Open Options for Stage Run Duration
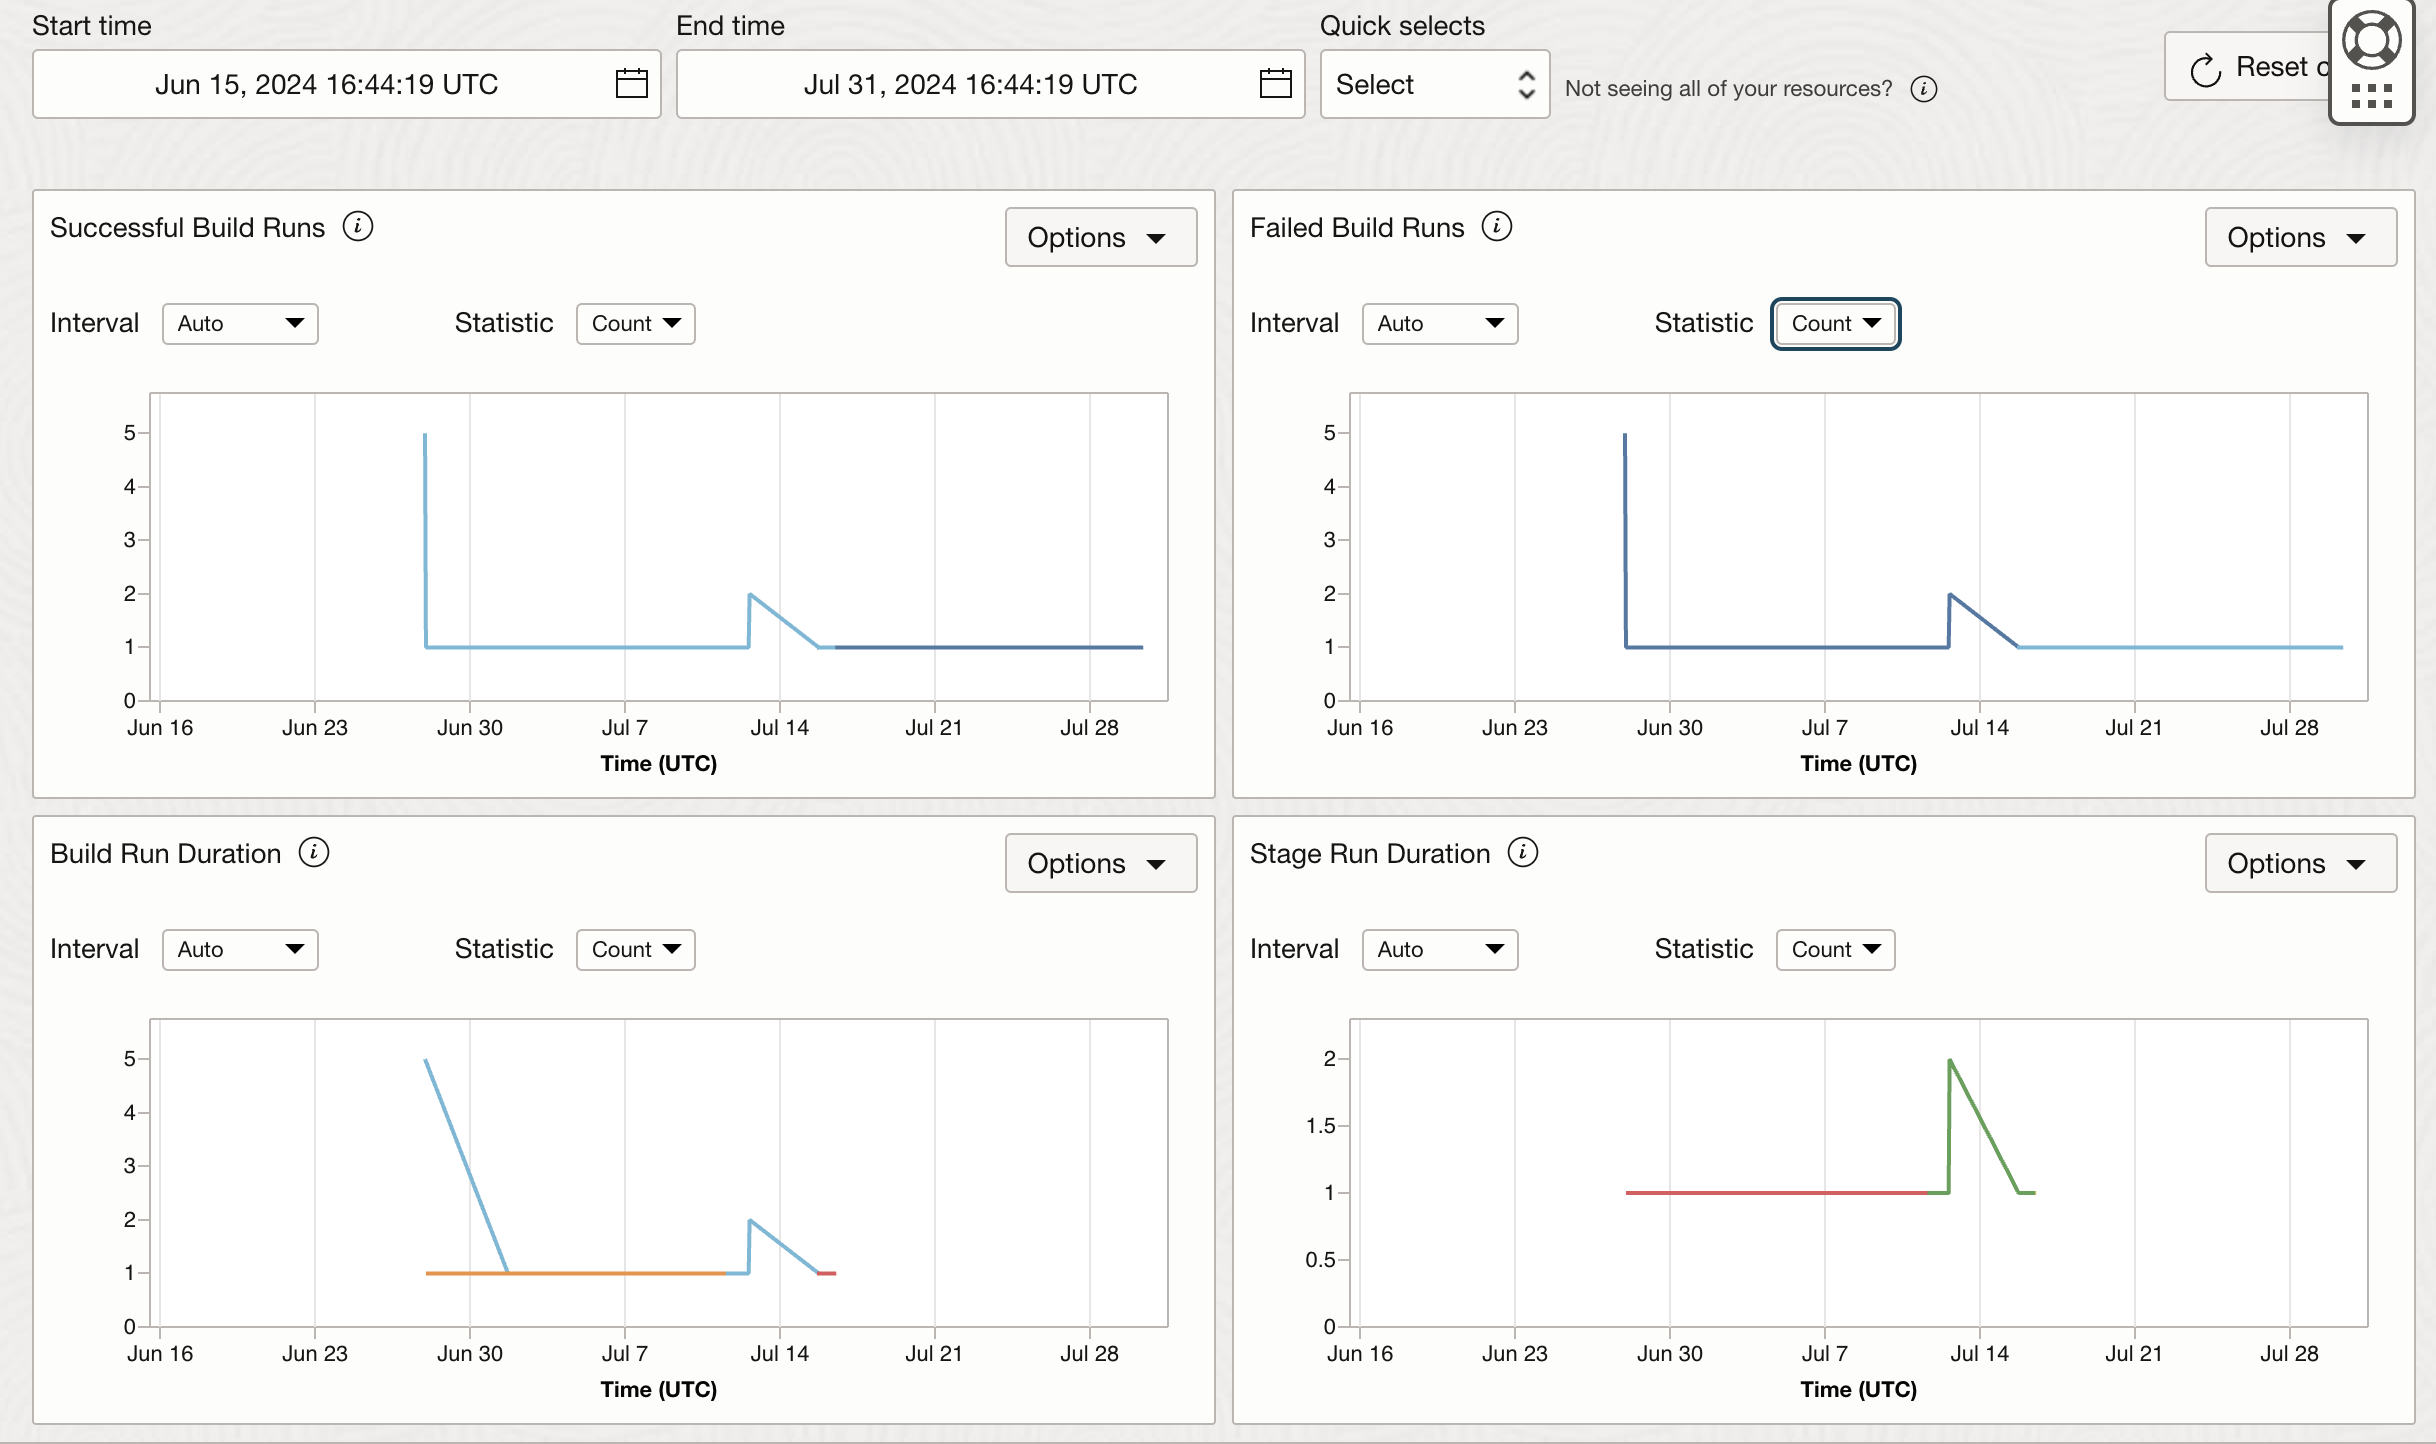 [x=2300, y=863]
